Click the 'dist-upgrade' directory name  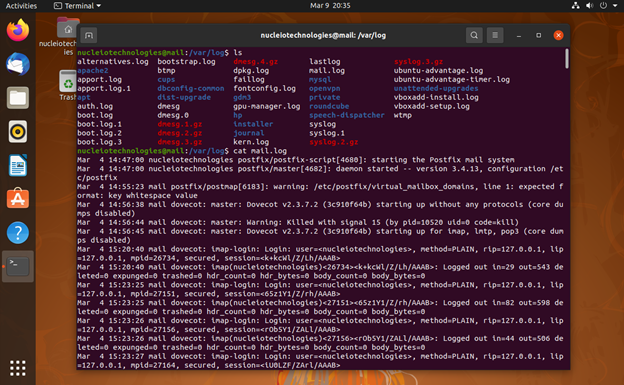184,98
